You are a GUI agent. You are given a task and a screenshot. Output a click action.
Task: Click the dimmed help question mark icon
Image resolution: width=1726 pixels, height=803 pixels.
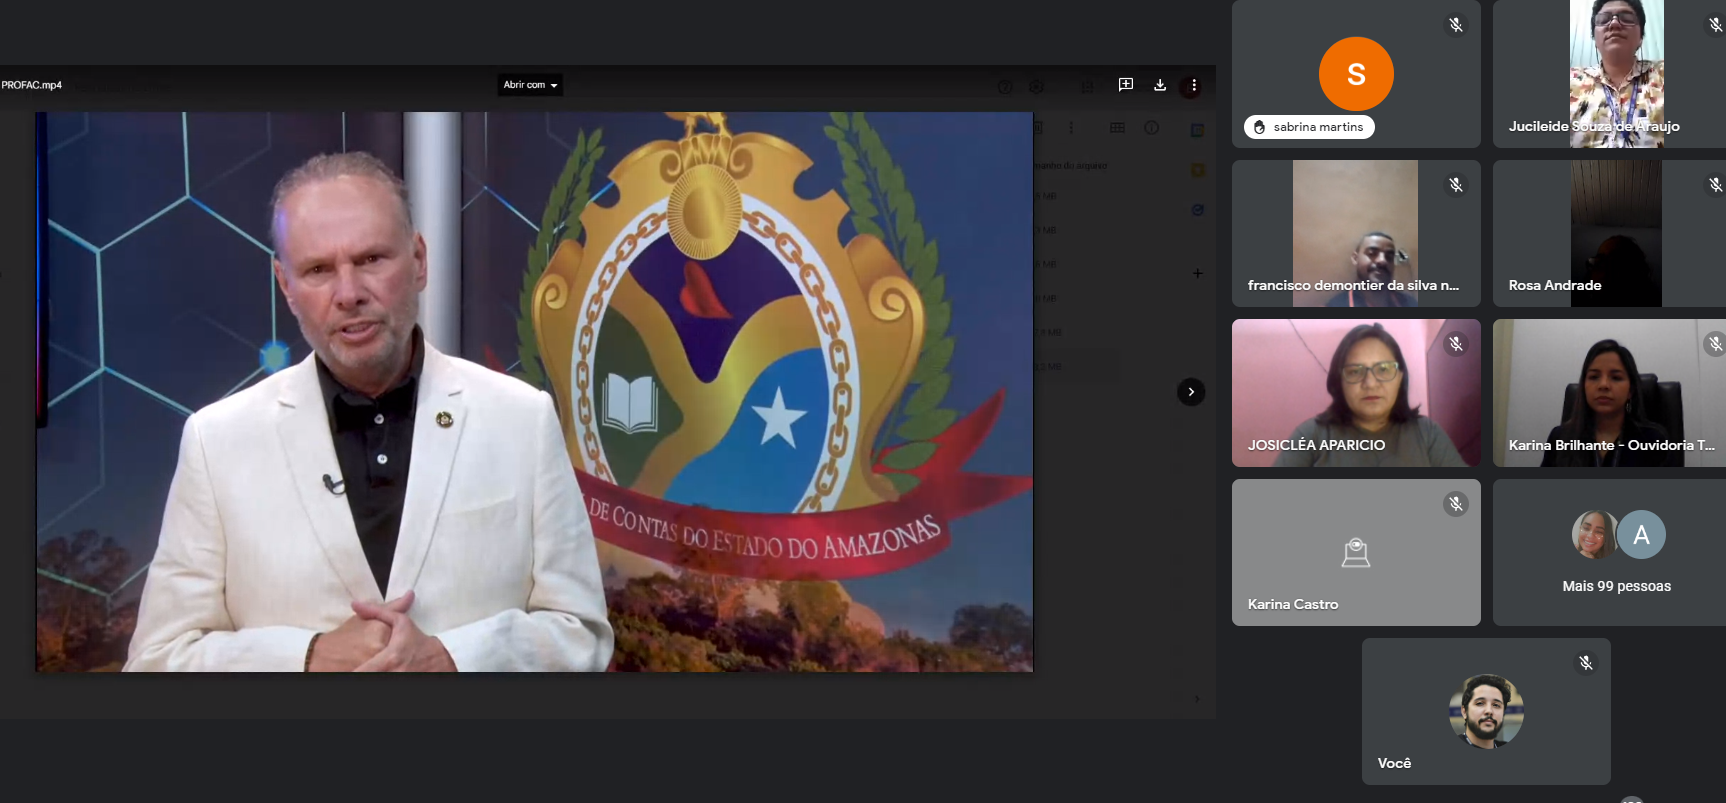pos(1005,87)
